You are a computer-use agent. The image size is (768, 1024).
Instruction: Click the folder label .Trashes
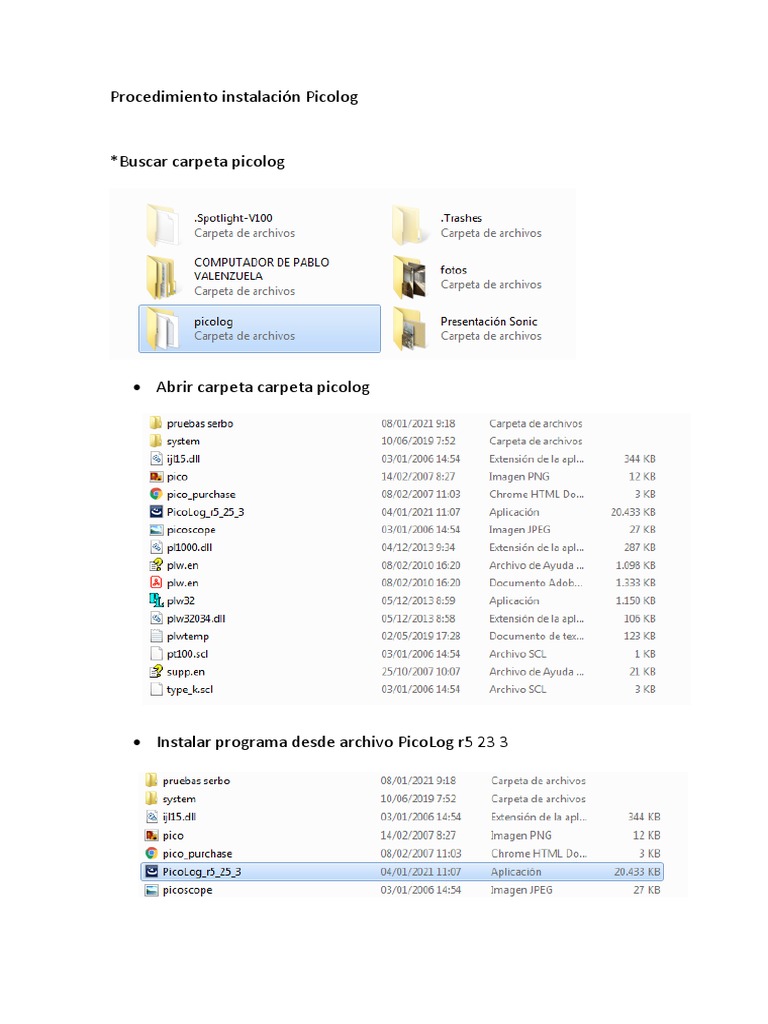(x=461, y=218)
